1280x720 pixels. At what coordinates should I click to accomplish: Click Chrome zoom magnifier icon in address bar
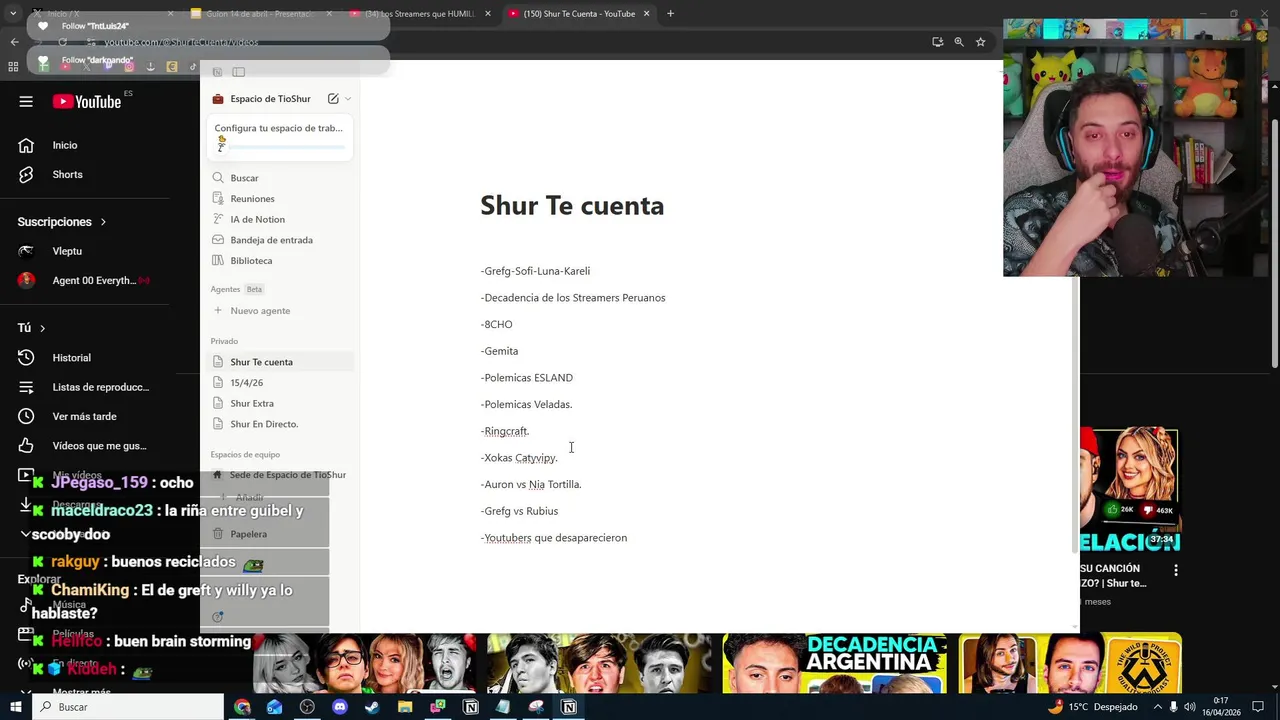(x=959, y=42)
